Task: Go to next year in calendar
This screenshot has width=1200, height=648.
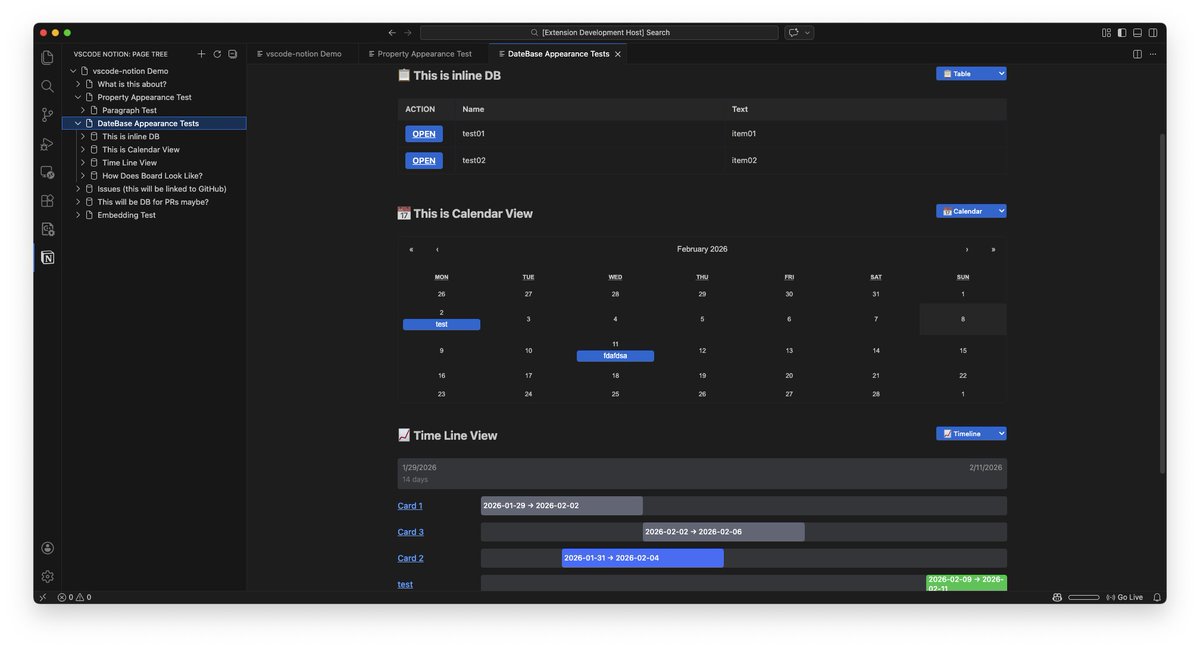Action: [x=993, y=249]
